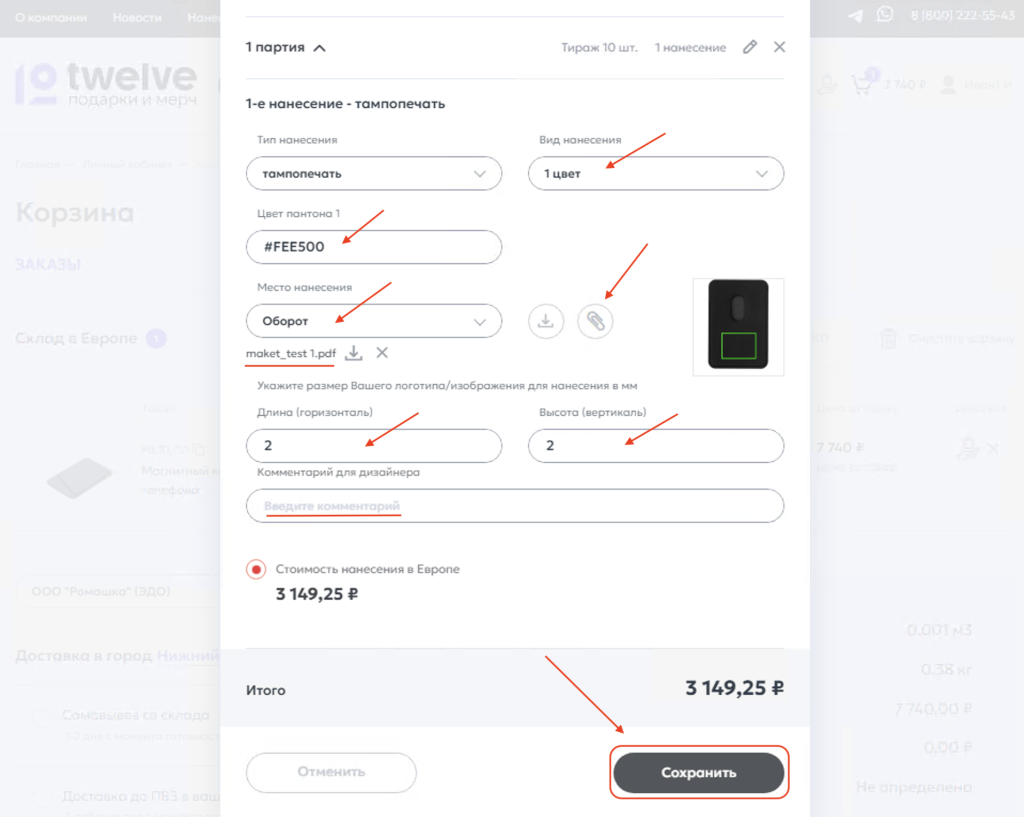Remove batch 1 with the X icon

(x=779, y=47)
